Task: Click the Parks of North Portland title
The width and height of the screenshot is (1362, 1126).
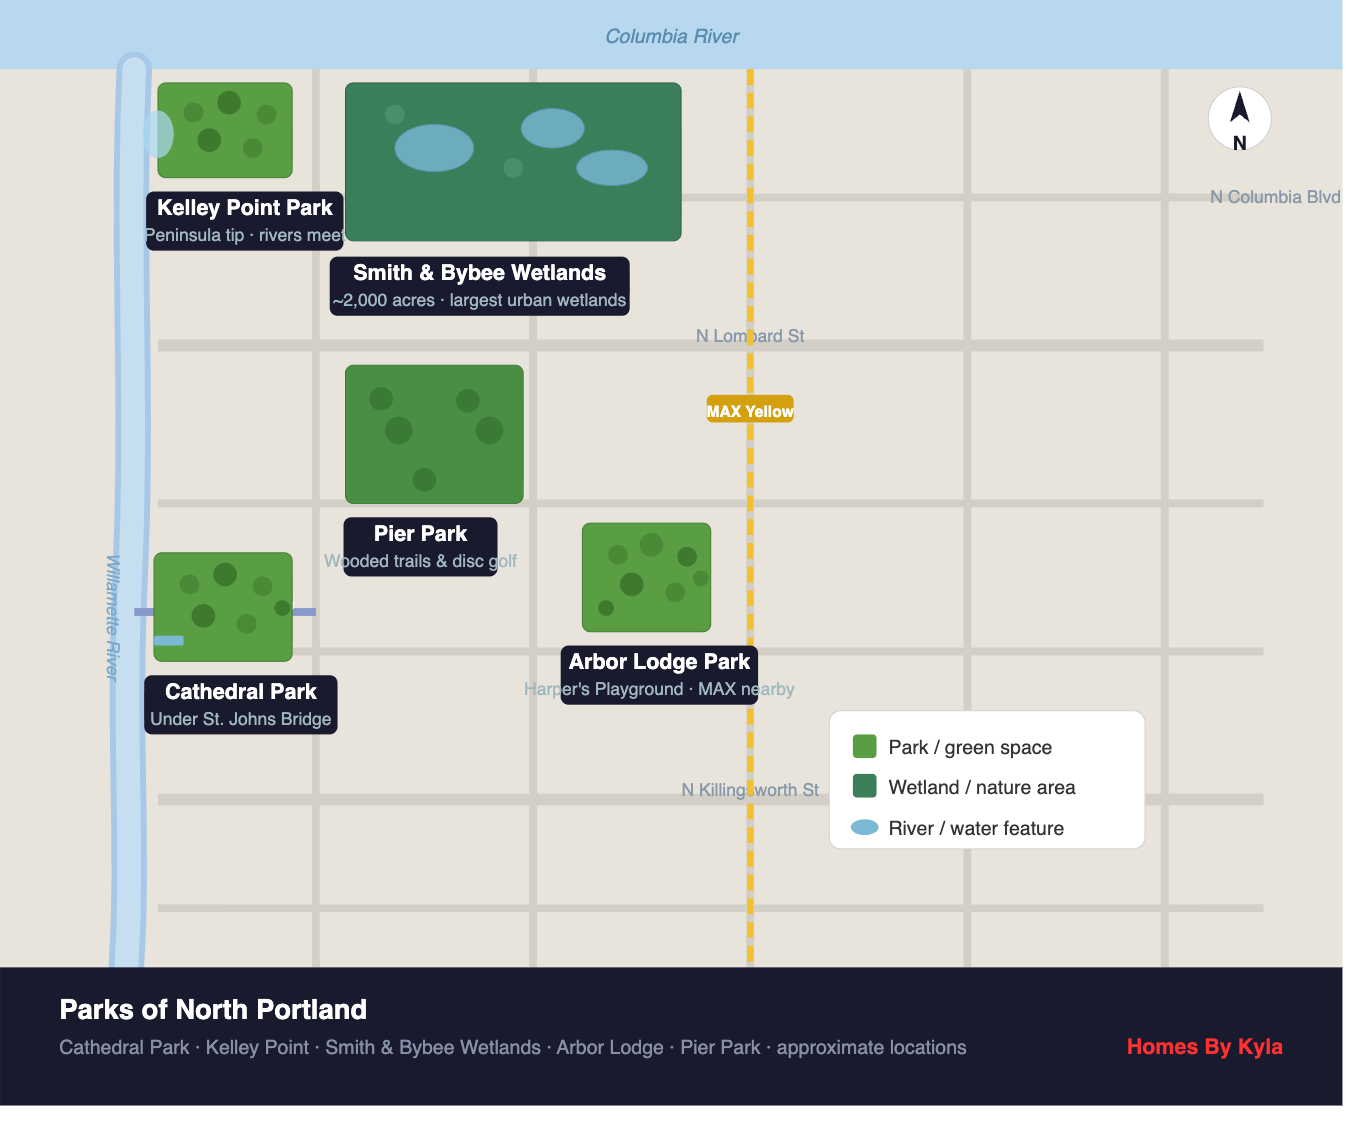Action: click(x=213, y=1010)
